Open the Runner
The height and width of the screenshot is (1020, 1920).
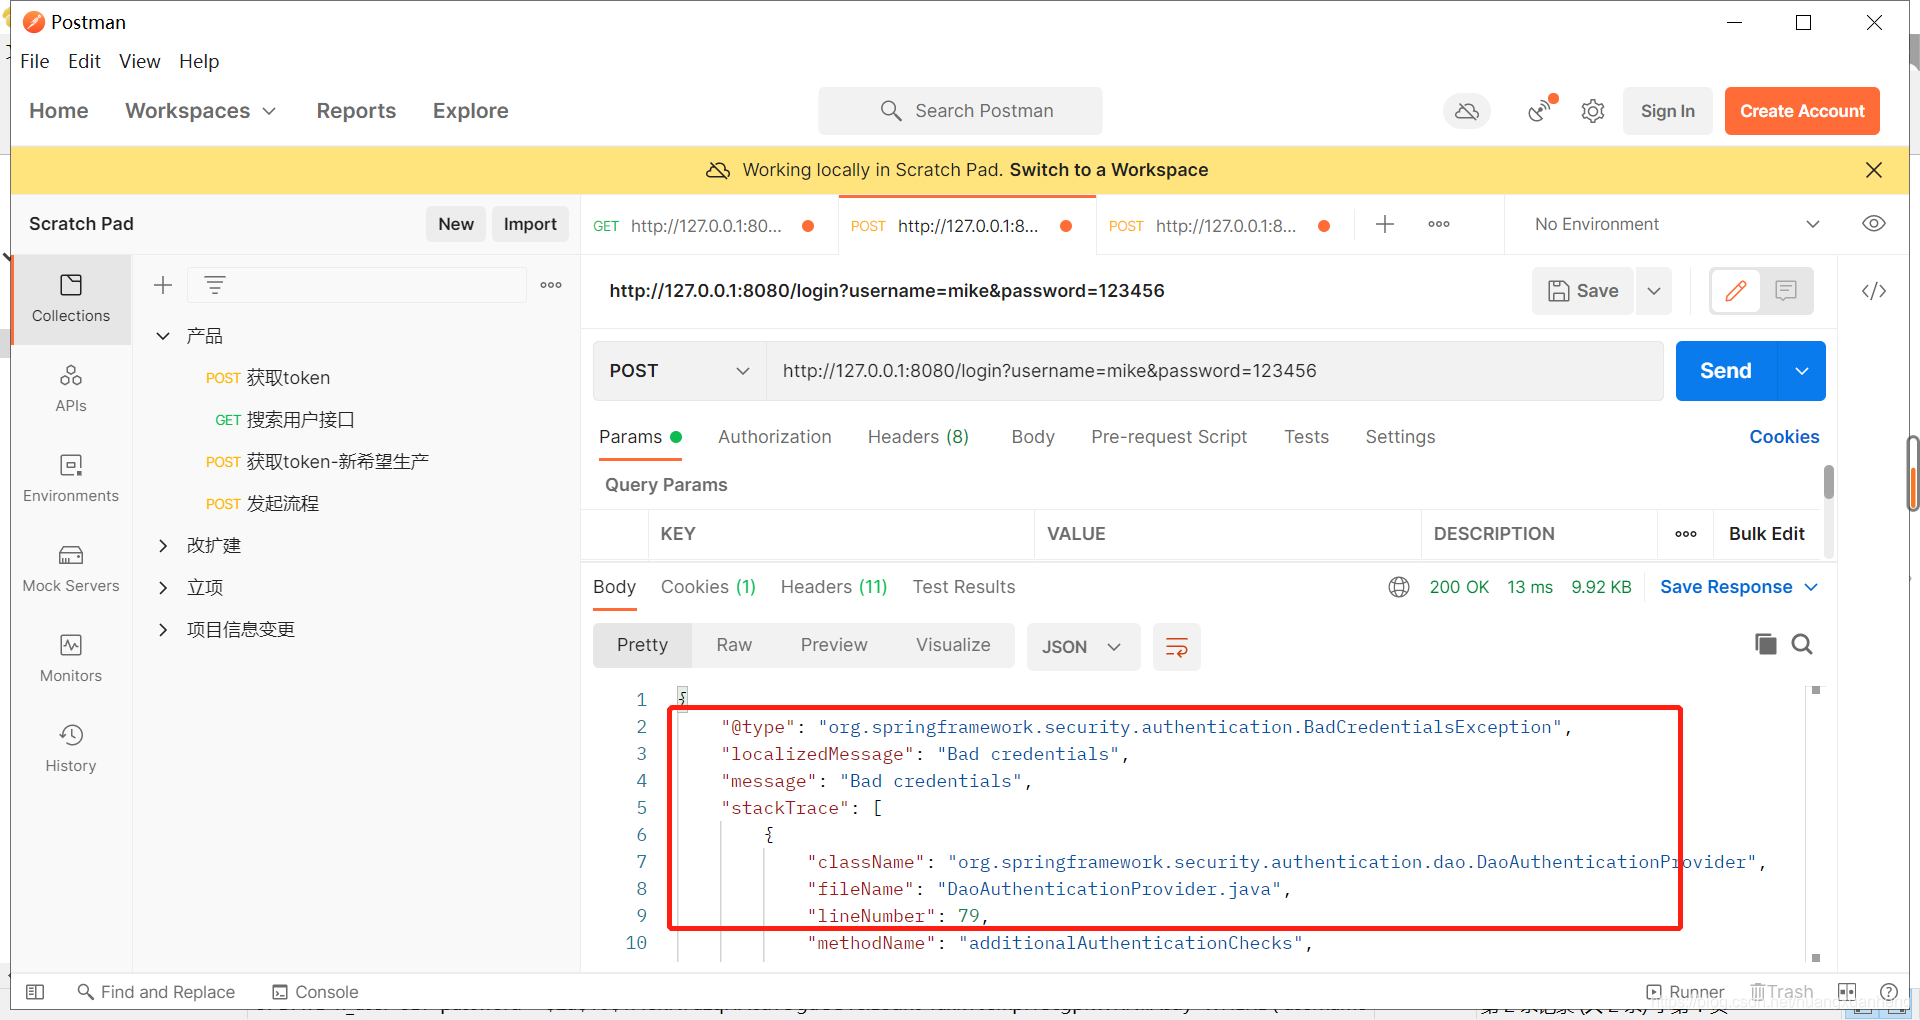(x=1685, y=992)
